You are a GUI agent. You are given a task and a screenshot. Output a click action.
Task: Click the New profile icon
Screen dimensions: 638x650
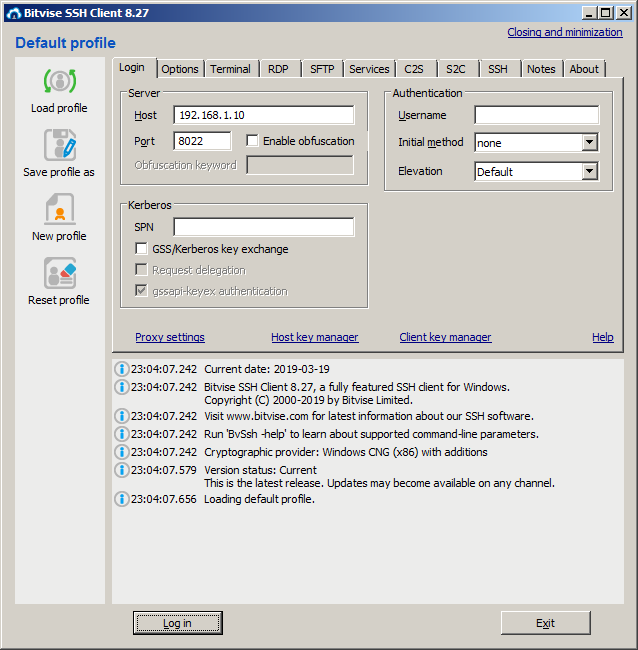[60, 209]
